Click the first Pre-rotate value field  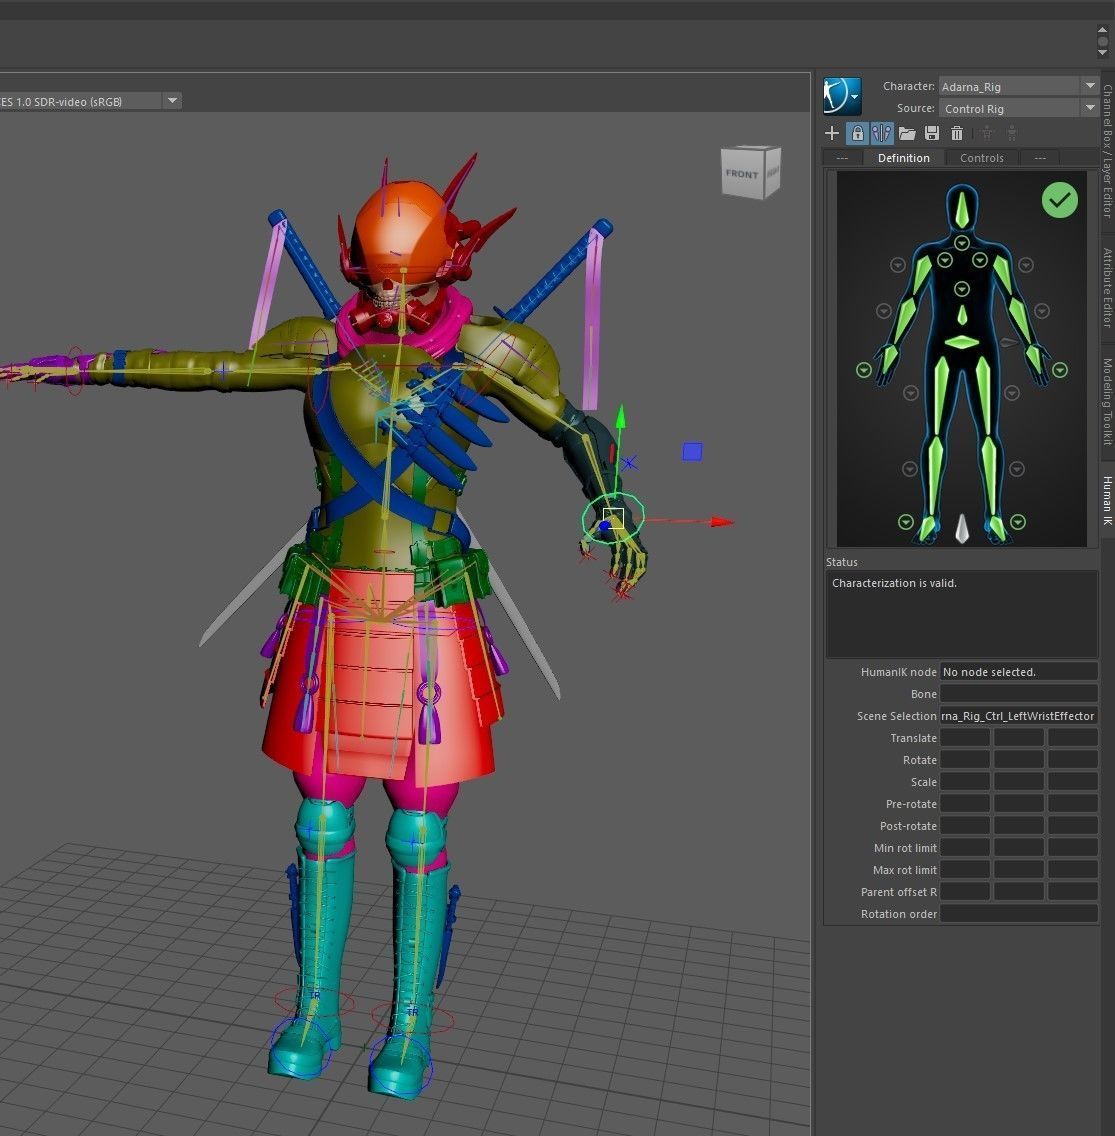pos(965,804)
